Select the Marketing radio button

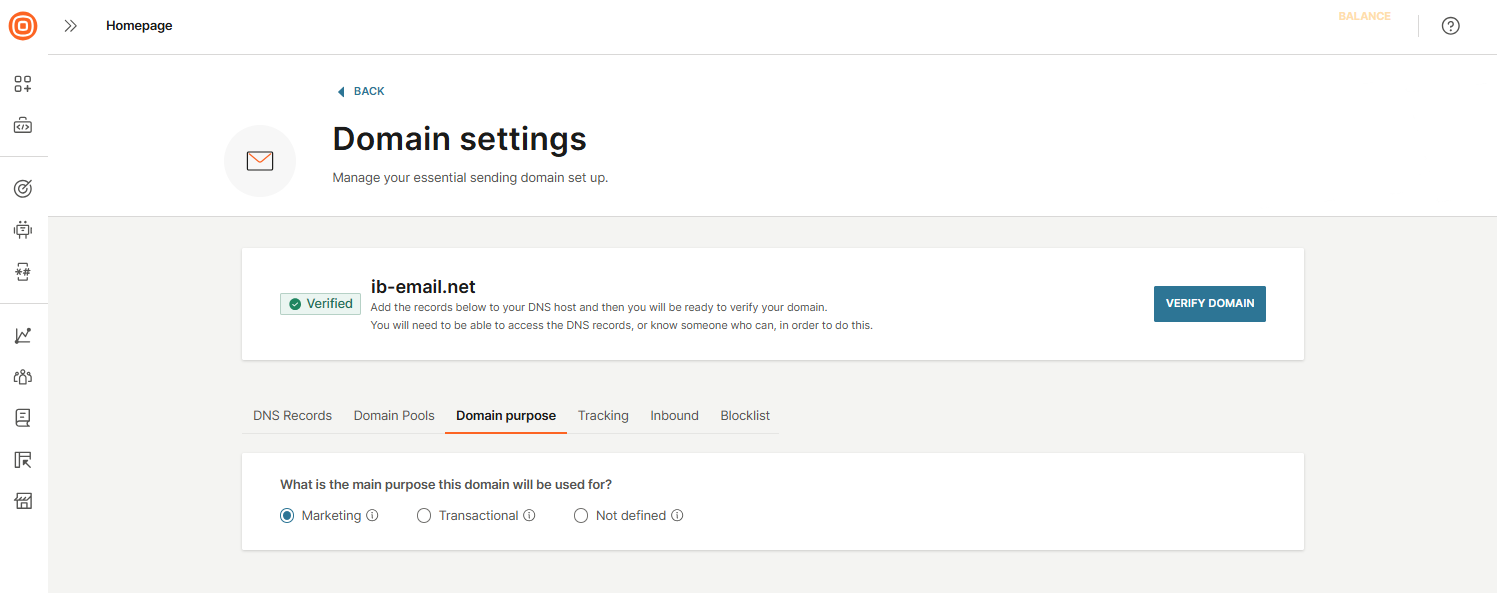287,516
